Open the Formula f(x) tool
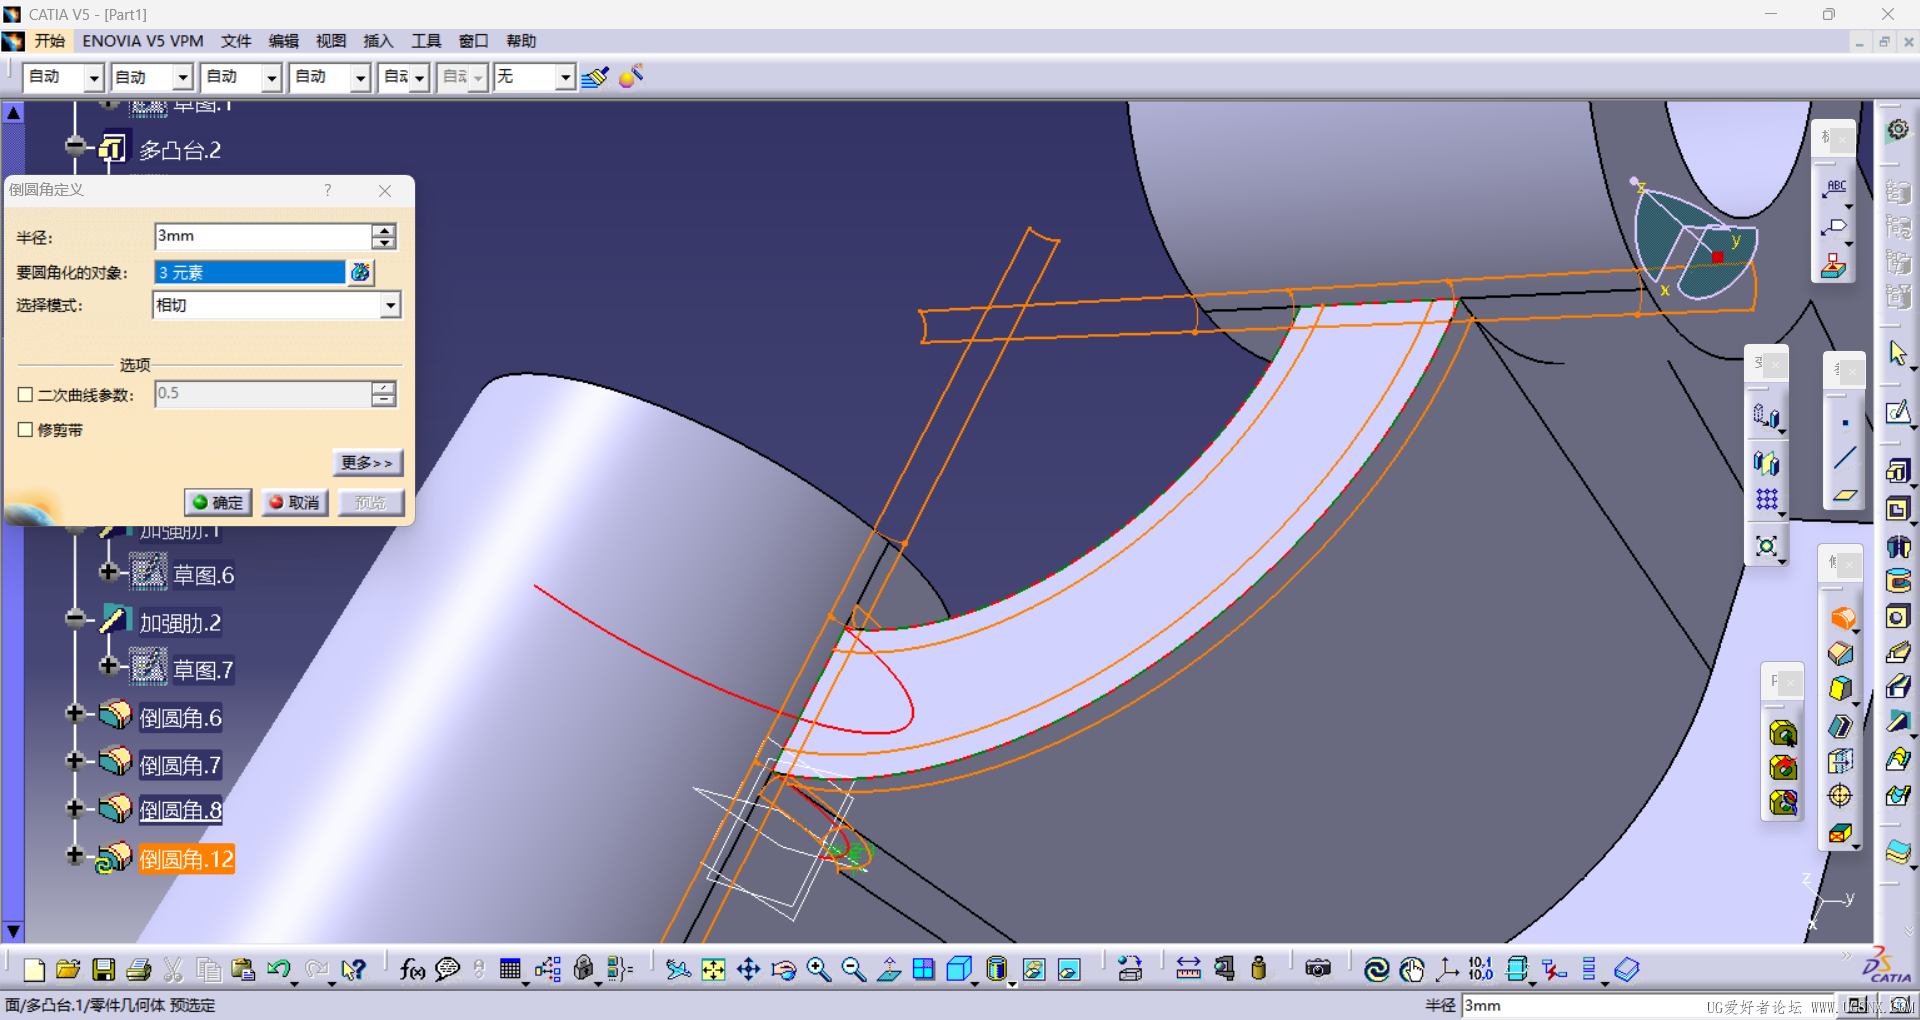1920x1020 pixels. point(411,969)
